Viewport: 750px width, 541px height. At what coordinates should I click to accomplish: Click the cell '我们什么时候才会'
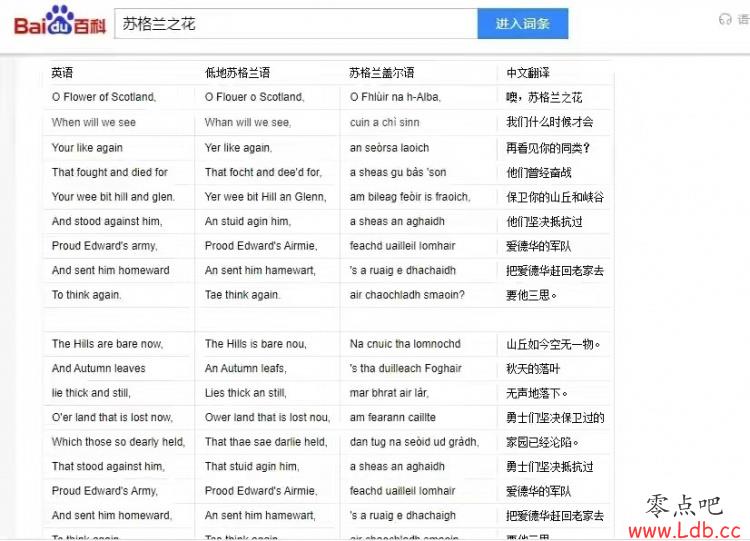pos(550,122)
